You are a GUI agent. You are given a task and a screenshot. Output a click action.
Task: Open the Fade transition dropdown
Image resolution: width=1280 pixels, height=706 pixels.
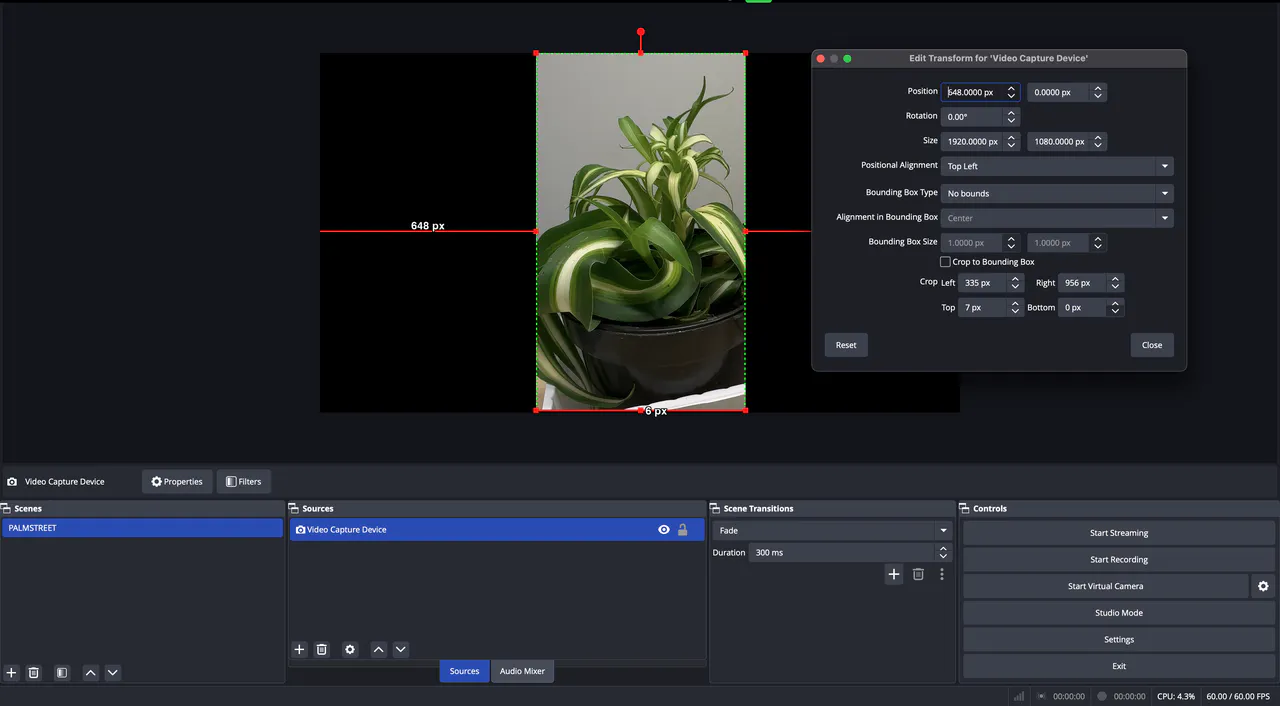[x=832, y=531]
